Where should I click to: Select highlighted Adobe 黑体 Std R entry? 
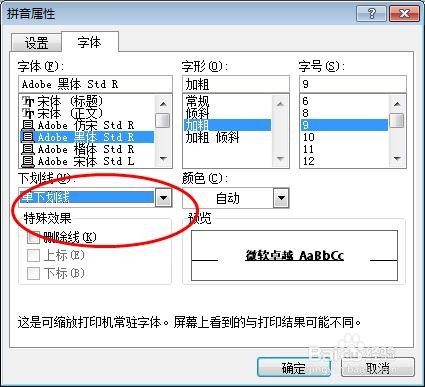[87, 137]
